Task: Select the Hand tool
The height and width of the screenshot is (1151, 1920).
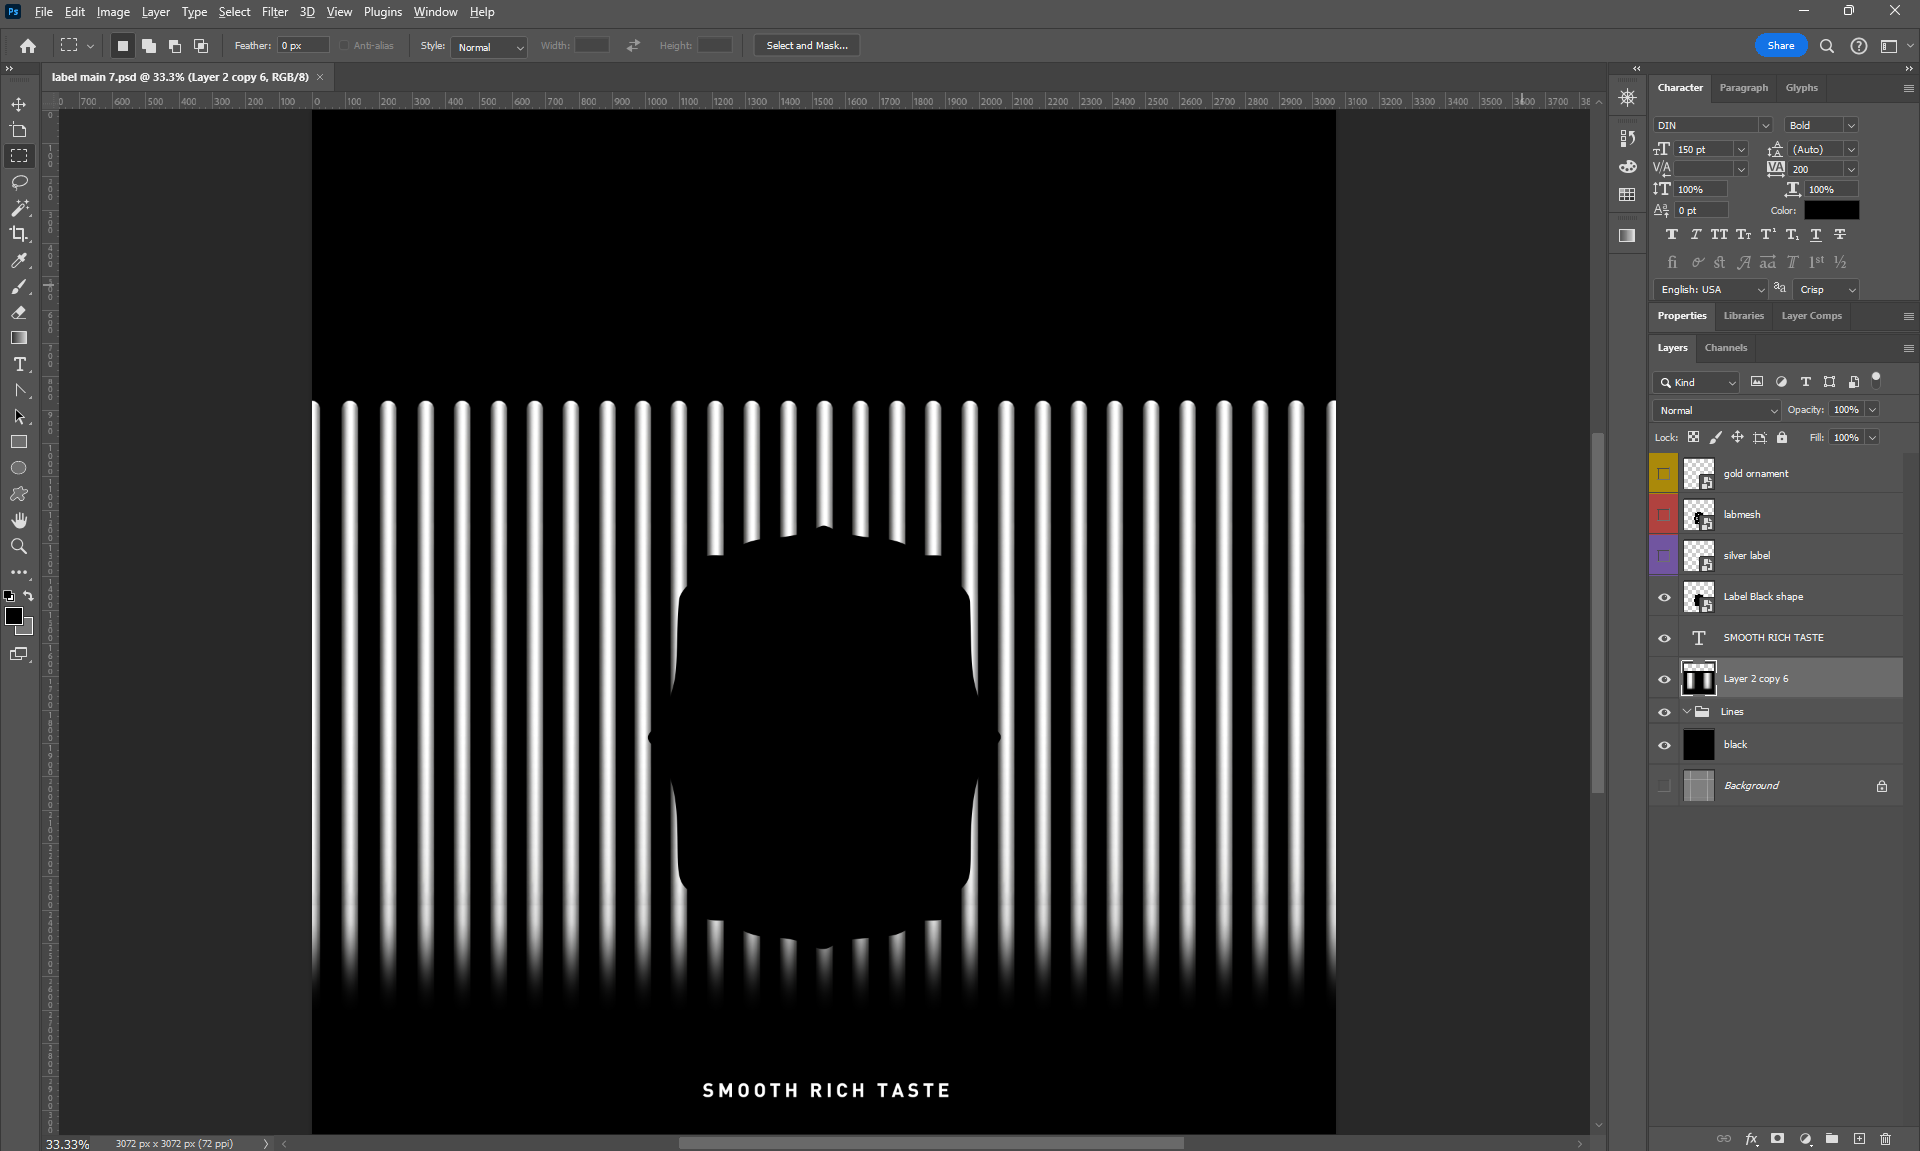Action: [19, 520]
